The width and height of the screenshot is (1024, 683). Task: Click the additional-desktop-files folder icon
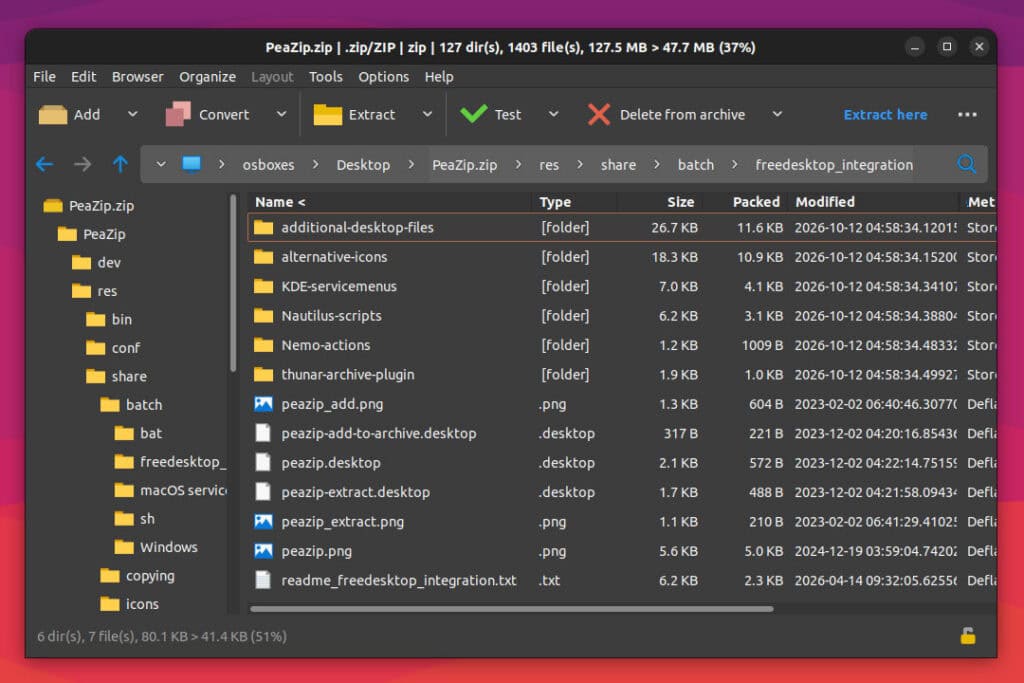point(263,227)
